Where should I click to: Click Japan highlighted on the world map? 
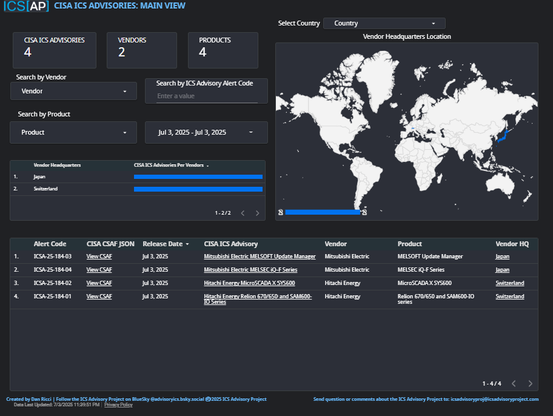504,135
